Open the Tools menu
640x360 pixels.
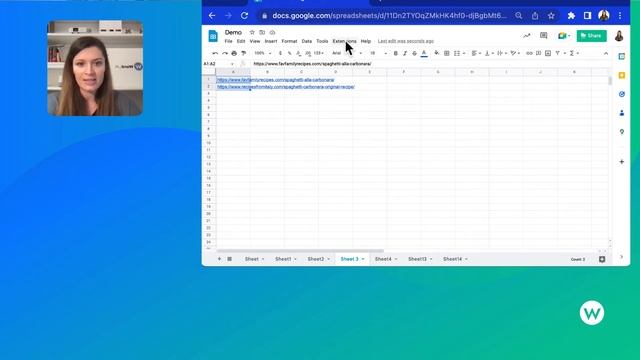322,41
